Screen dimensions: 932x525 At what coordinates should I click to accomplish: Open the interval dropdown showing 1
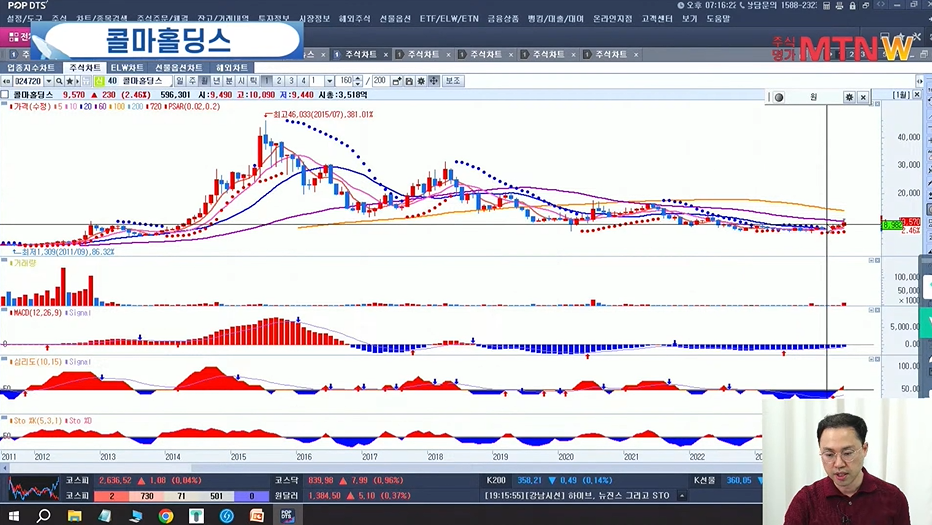pyautogui.click(x=329, y=81)
